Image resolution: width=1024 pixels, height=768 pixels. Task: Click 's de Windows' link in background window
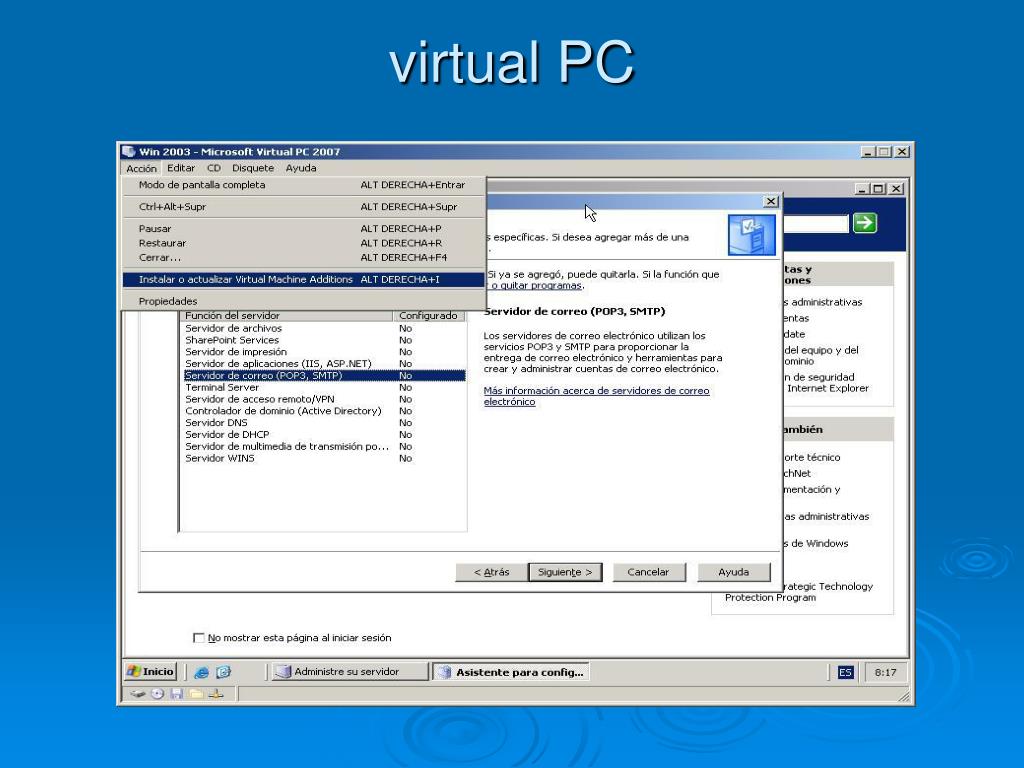[x=816, y=543]
